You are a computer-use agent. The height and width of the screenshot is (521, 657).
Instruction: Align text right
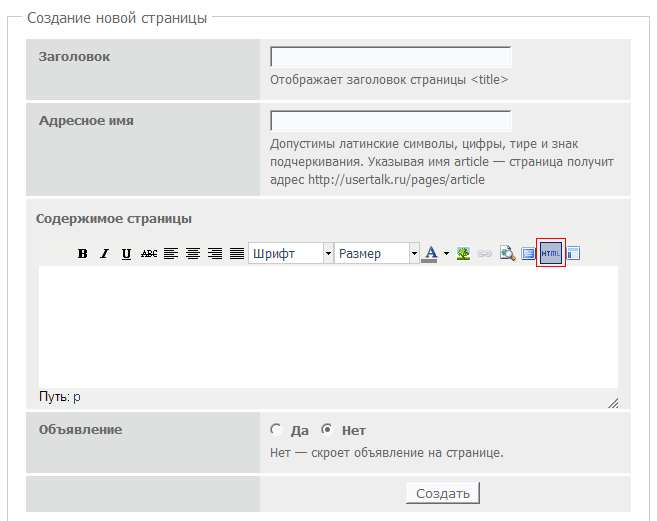[x=215, y=254]
